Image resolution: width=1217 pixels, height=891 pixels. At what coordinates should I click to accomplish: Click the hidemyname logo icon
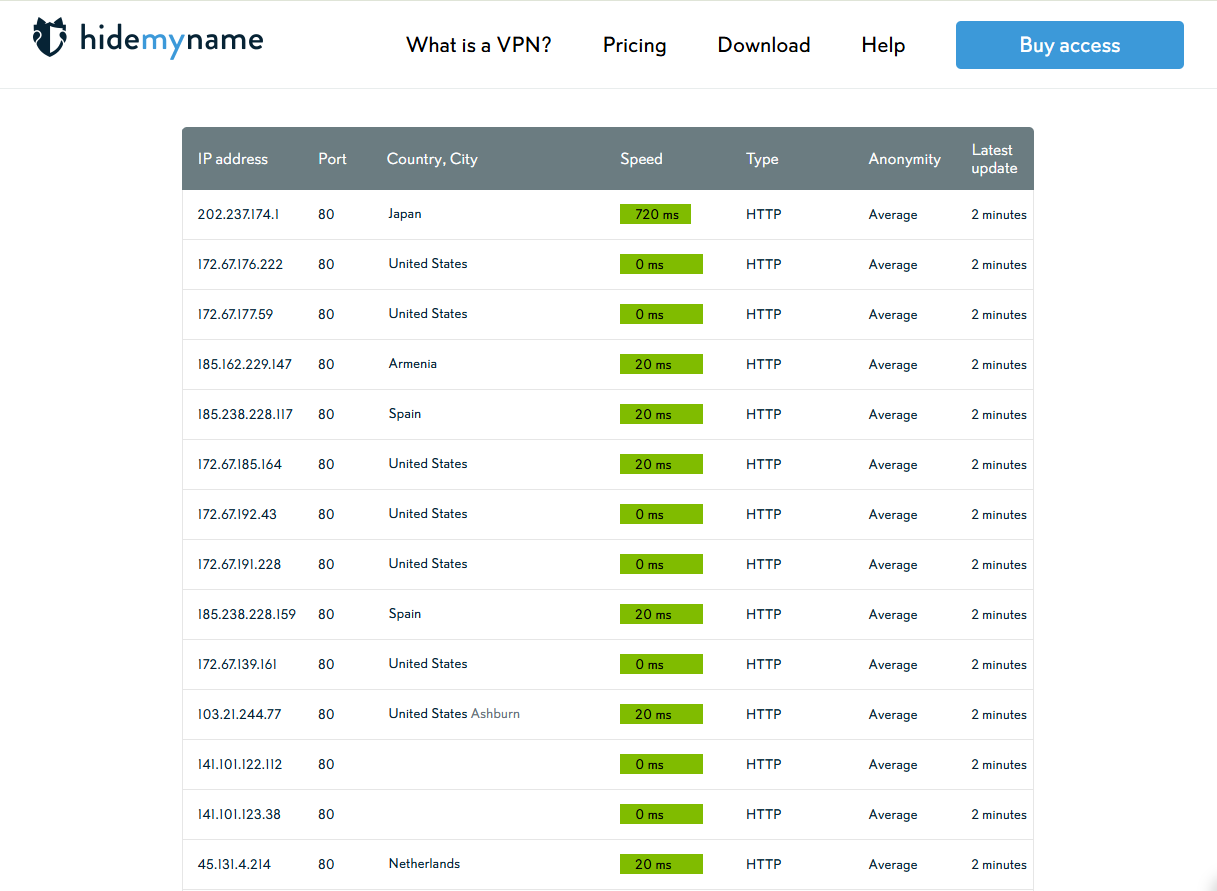50,37
